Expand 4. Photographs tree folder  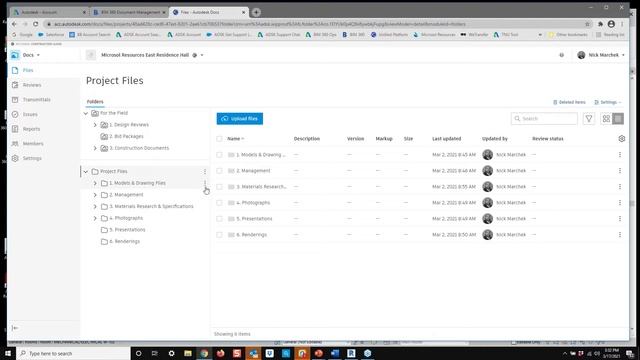click(95, 218)
